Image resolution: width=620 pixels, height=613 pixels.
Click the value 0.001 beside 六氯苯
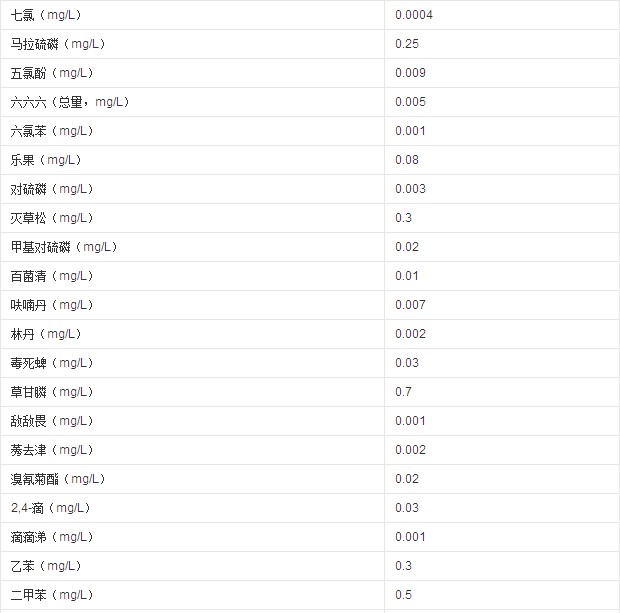[410, 131]
